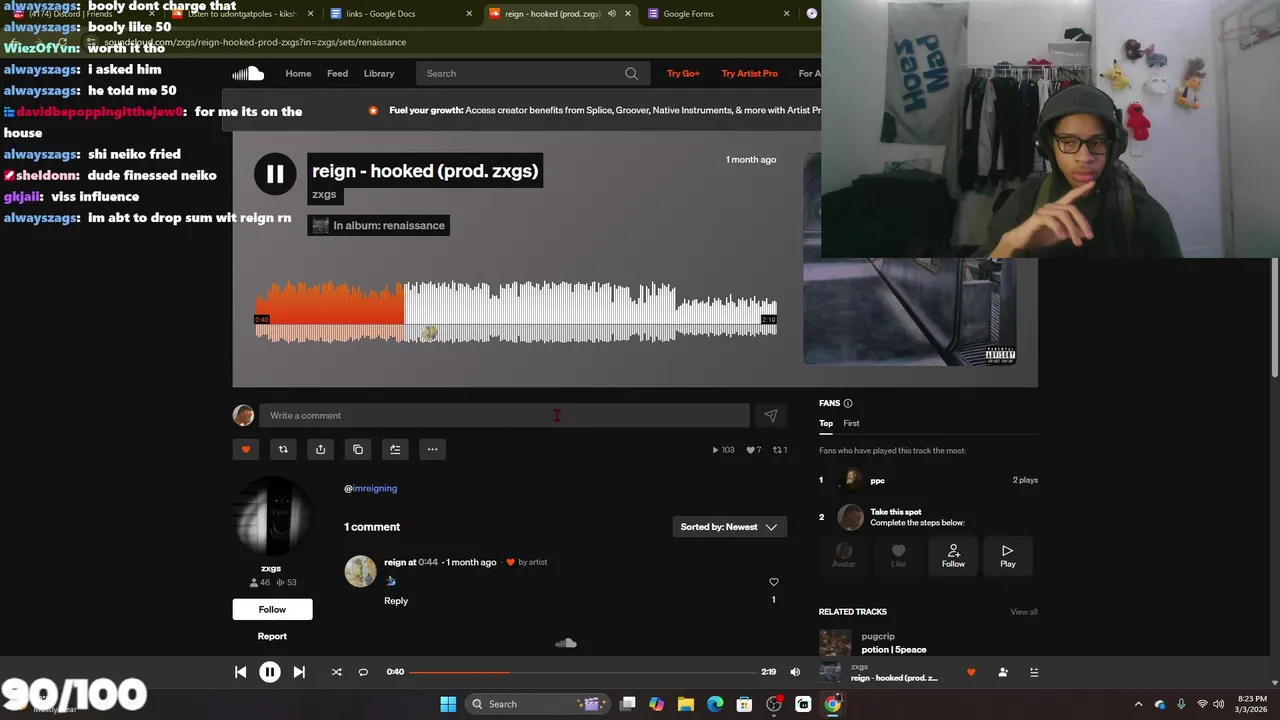Click the system tray microphone icon
Screen dimensions: 1280x720
pos(1181,704)
